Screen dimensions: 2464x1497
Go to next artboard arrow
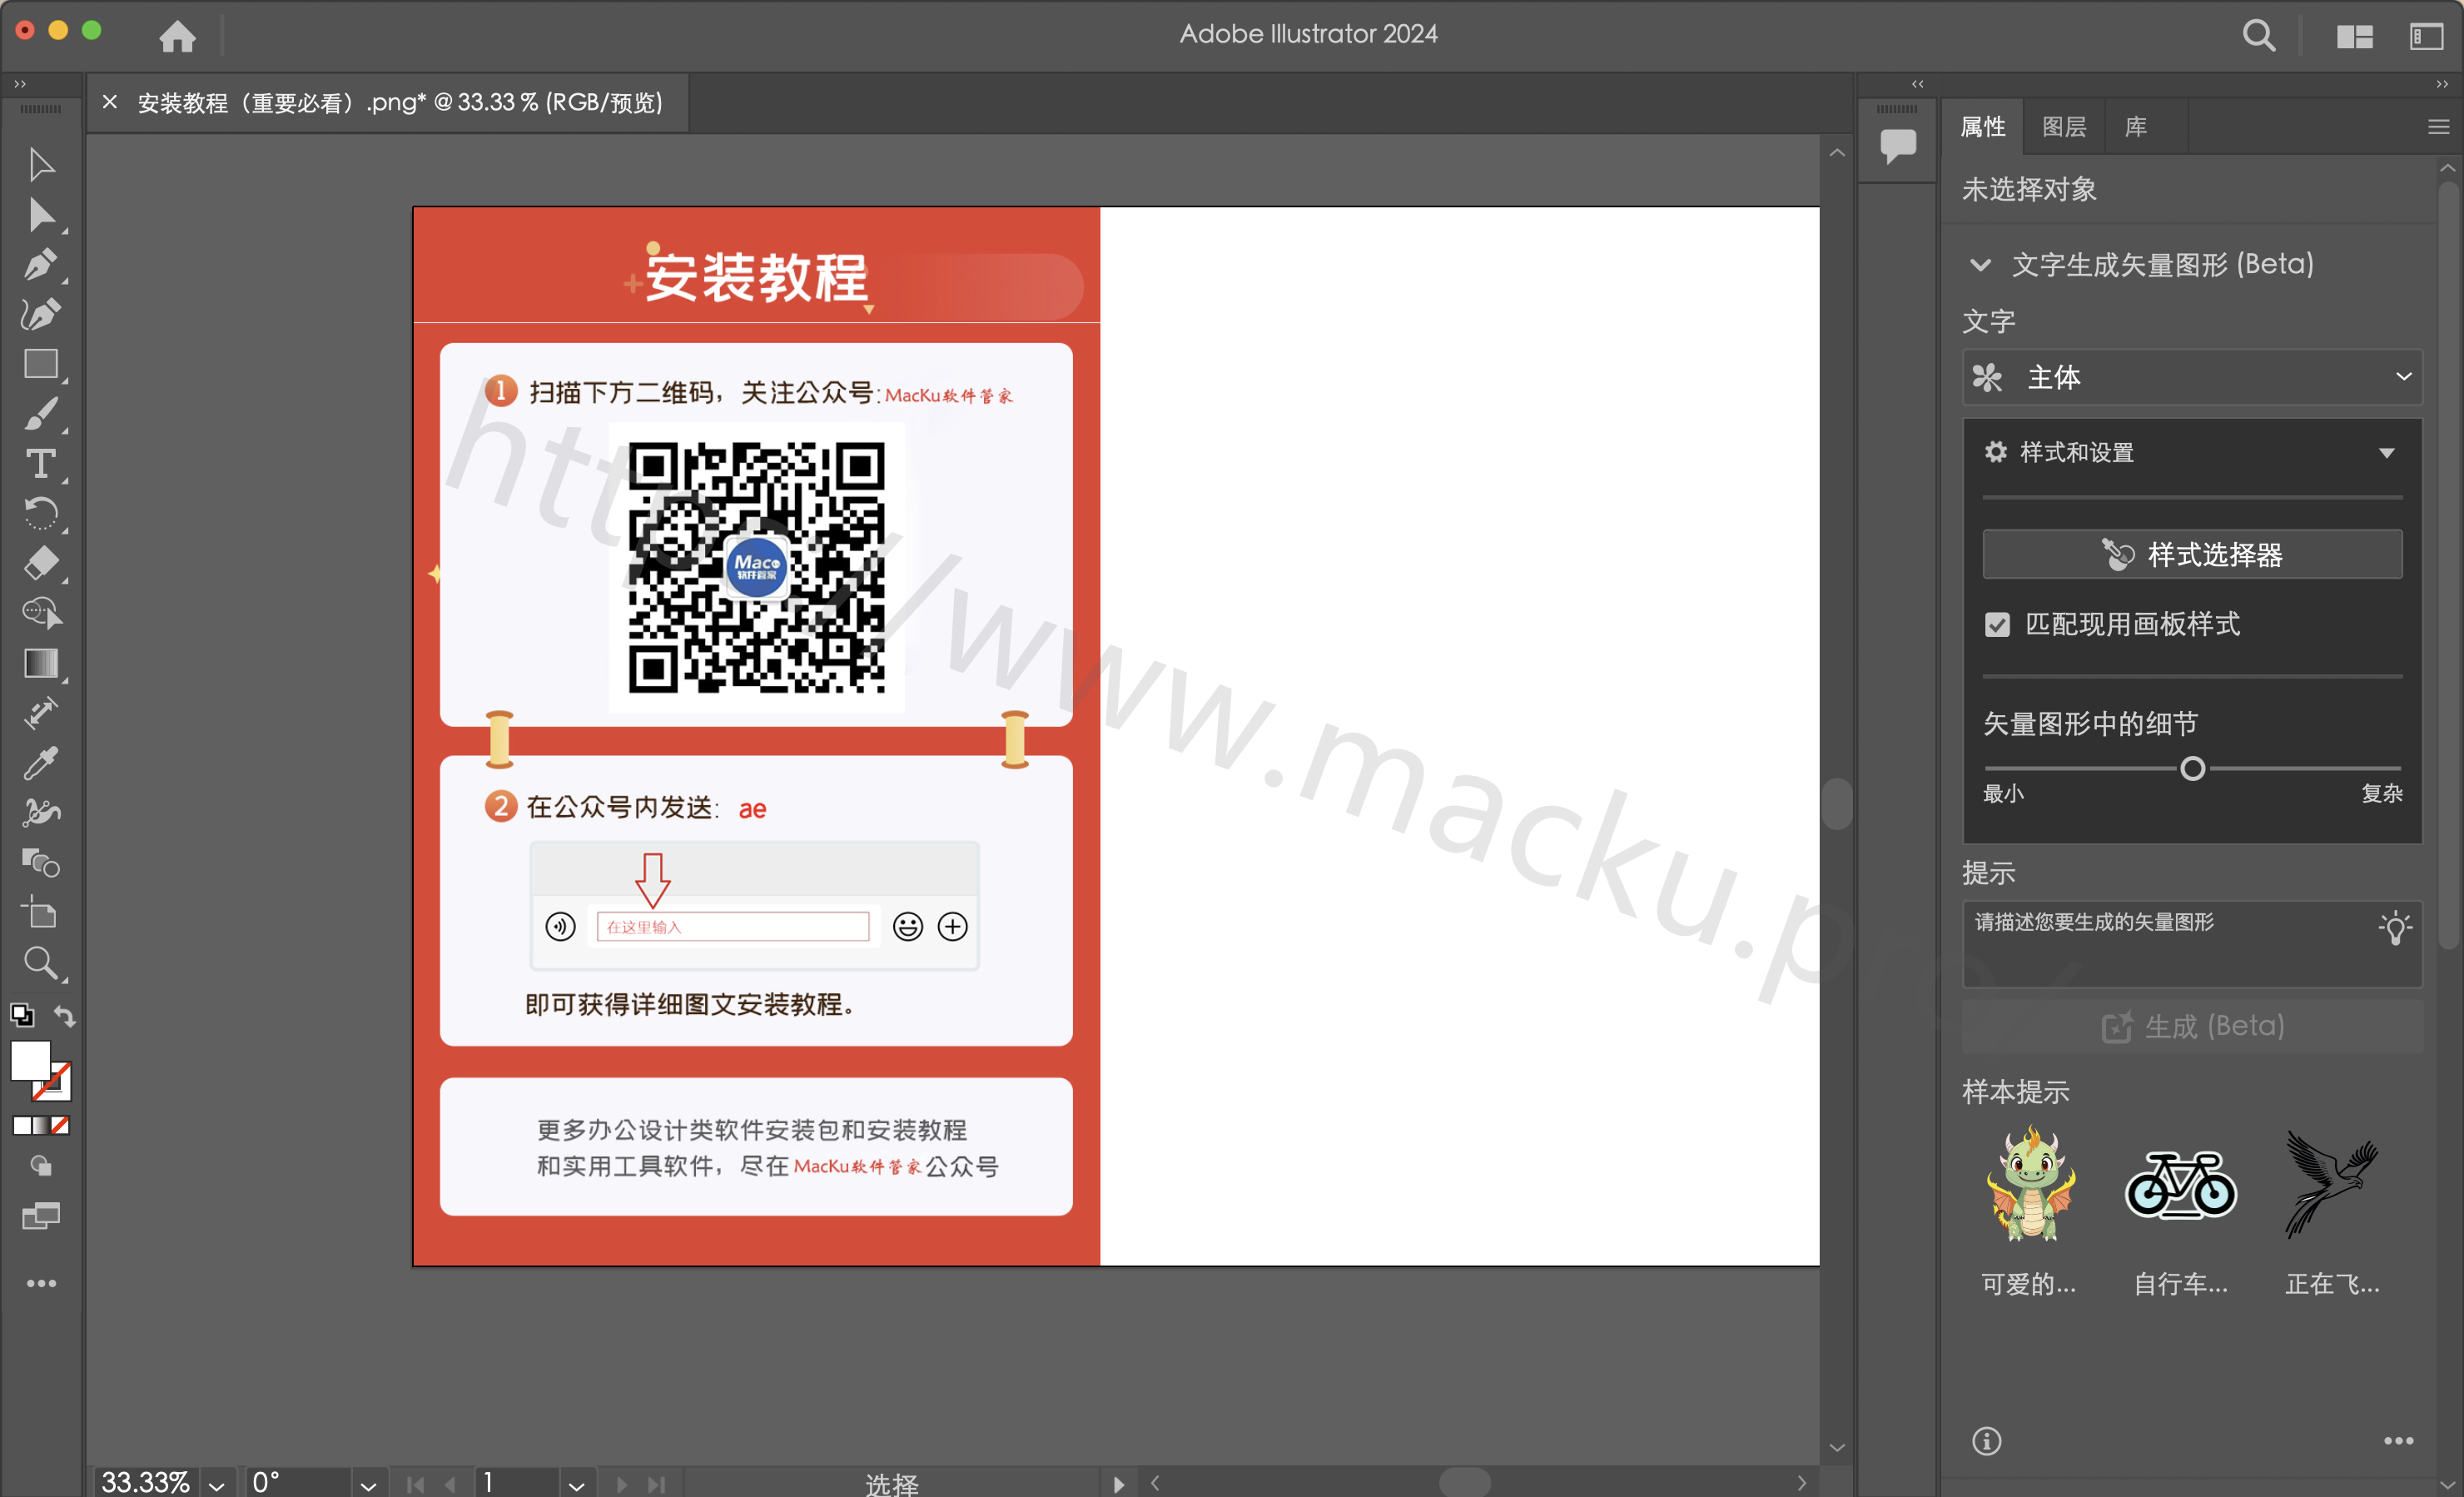pos(622,1485)
